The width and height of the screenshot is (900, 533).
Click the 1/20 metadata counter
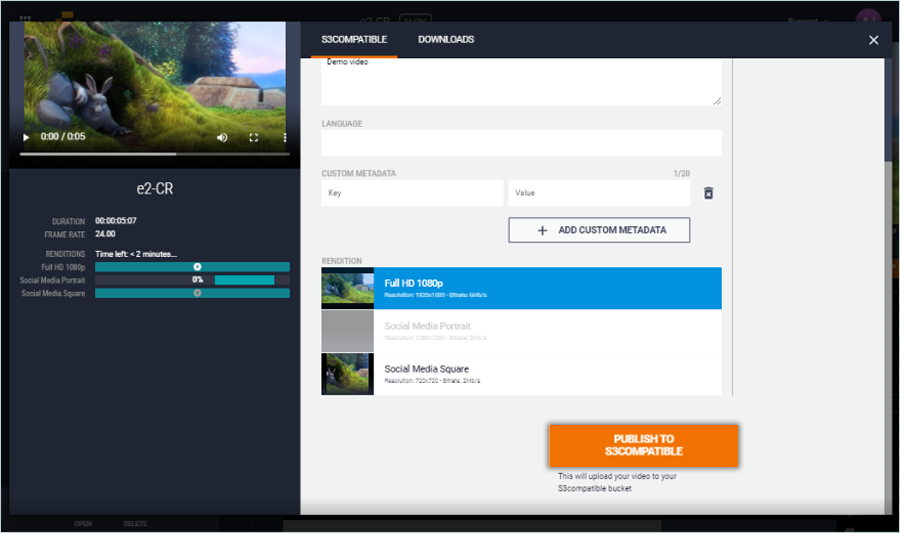[x=681, y=173]
